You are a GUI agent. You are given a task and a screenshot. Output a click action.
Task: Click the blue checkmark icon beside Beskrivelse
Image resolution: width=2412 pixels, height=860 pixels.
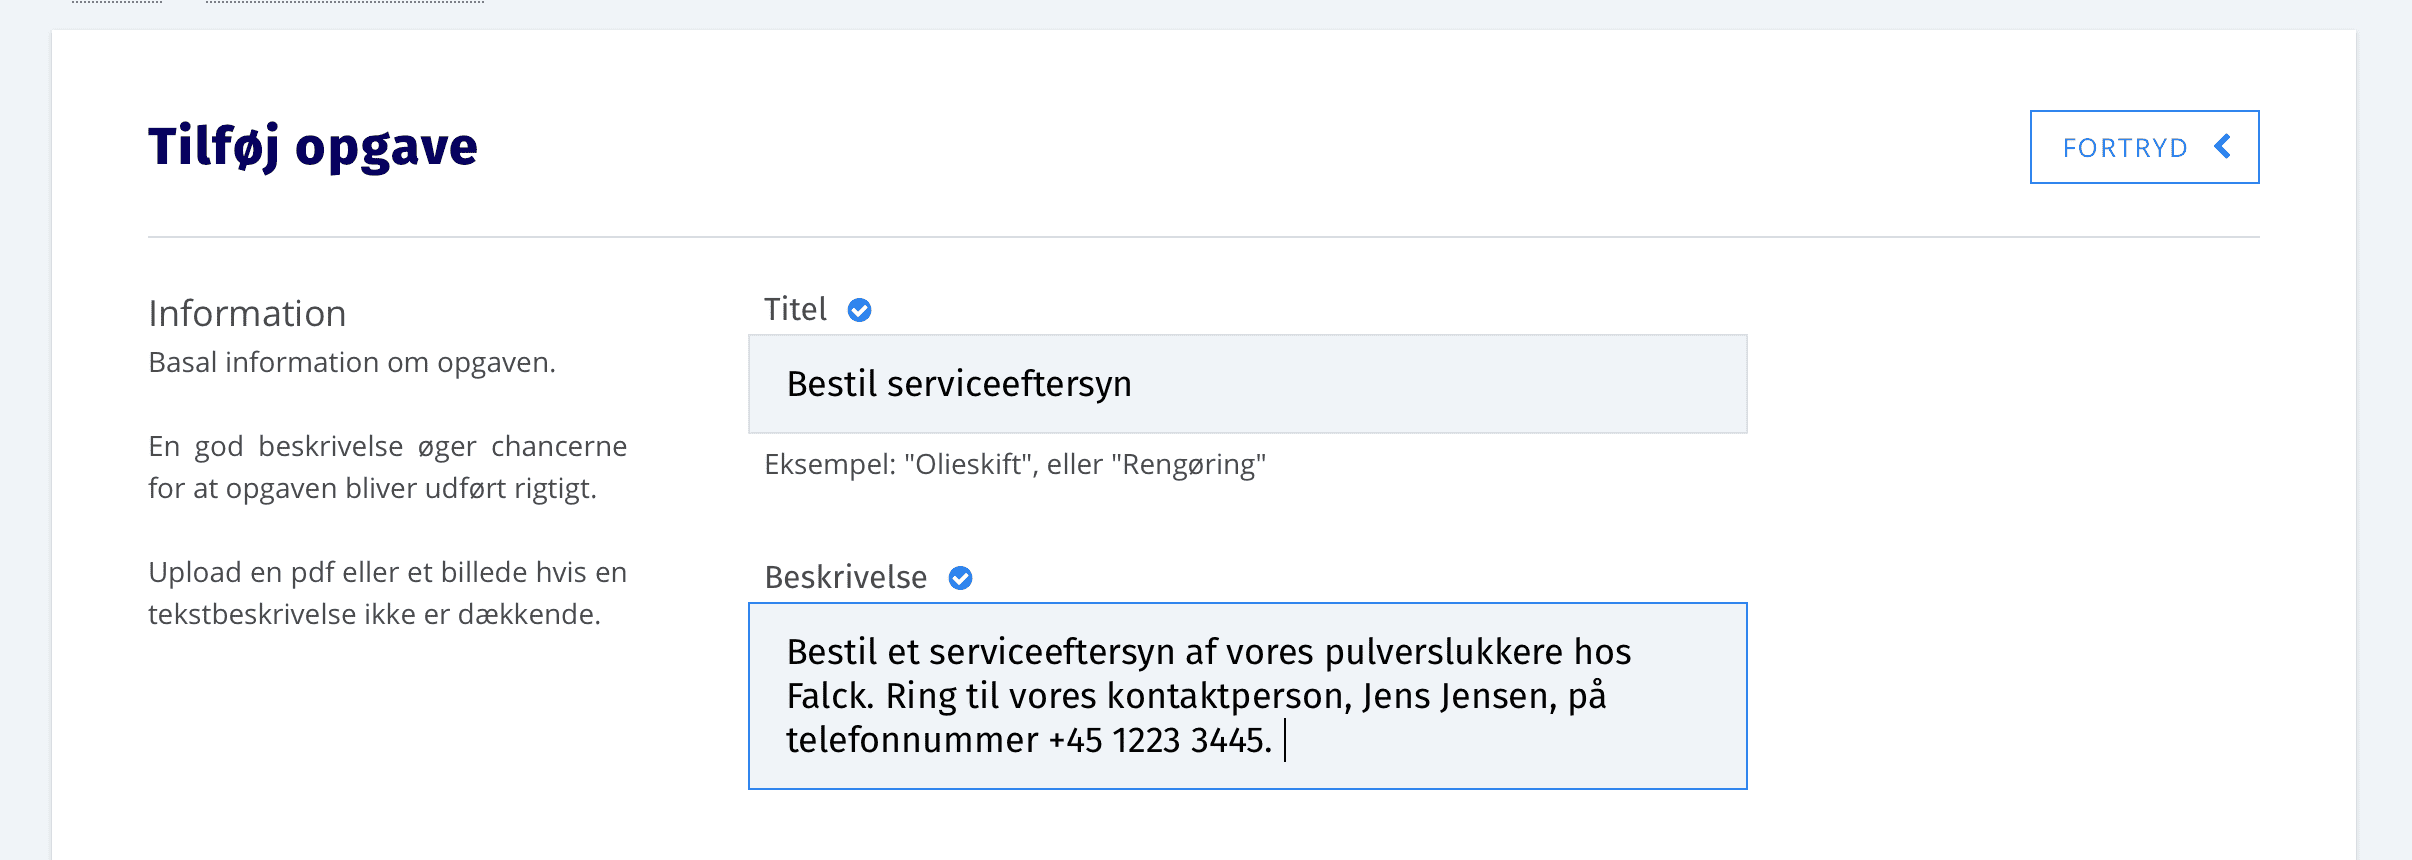coord(960,578)
